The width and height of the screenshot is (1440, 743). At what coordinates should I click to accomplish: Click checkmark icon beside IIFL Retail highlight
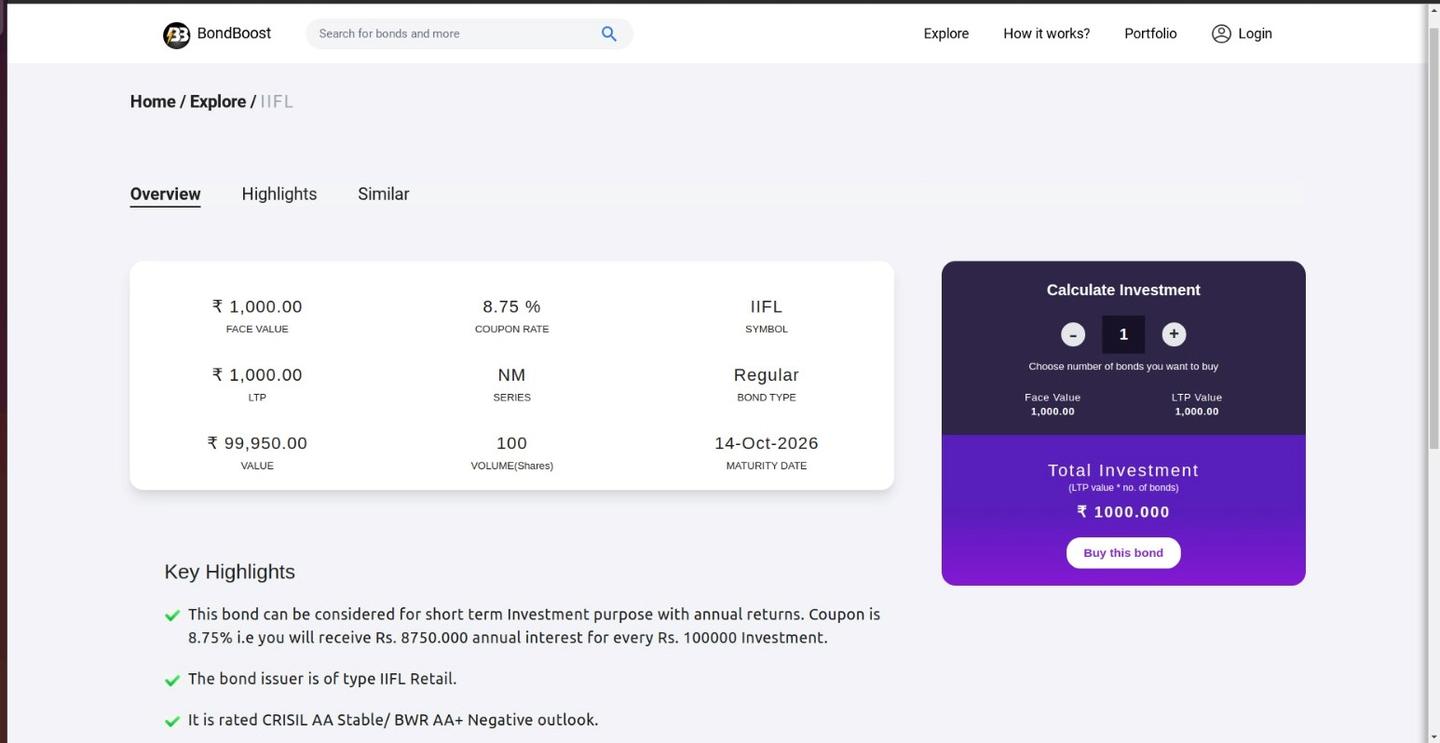172,680
